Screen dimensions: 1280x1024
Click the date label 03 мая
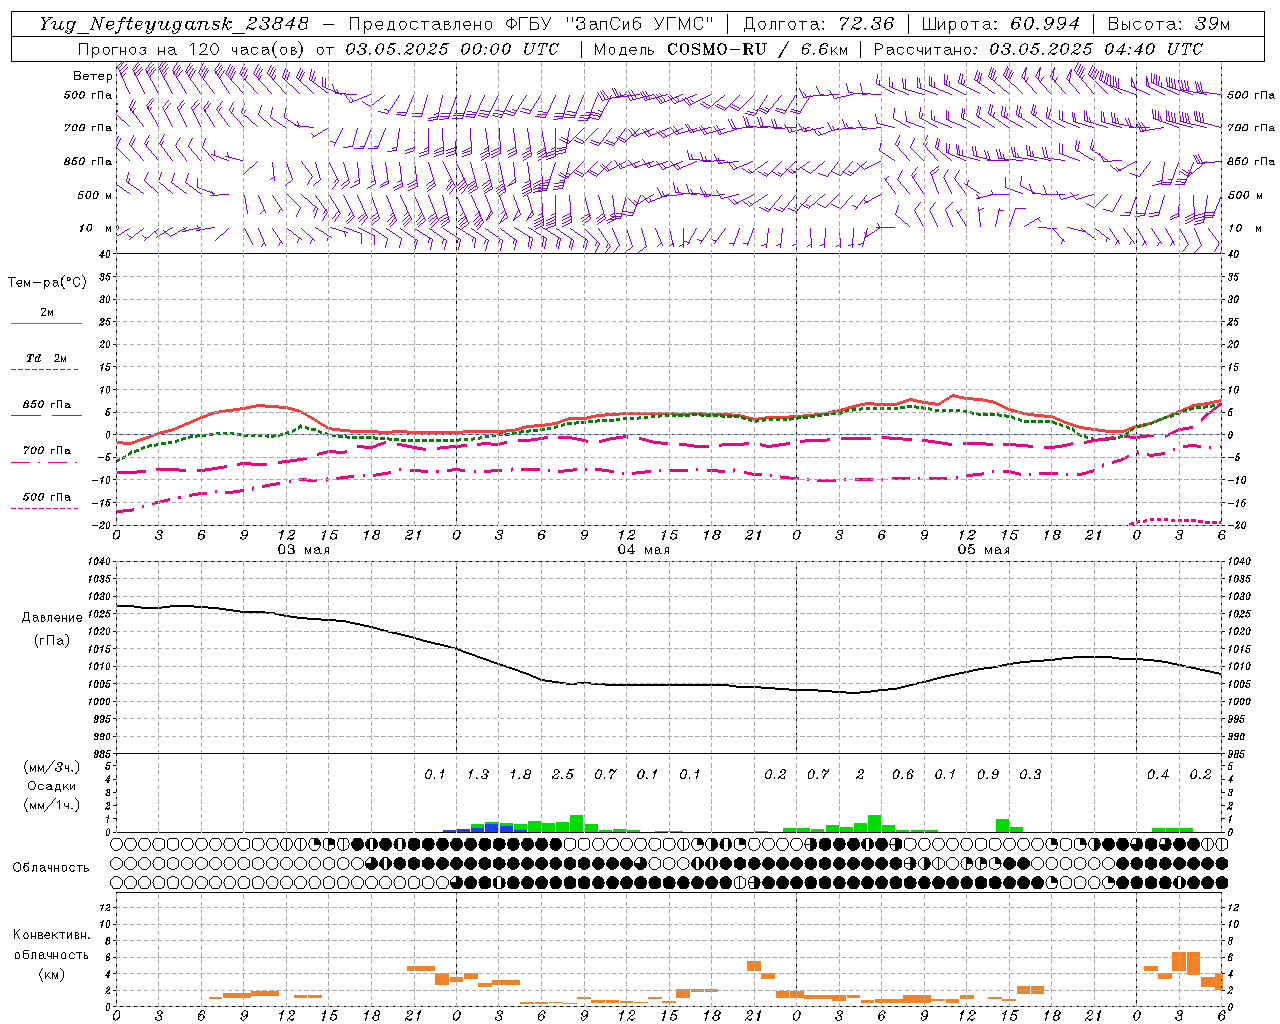303,550
